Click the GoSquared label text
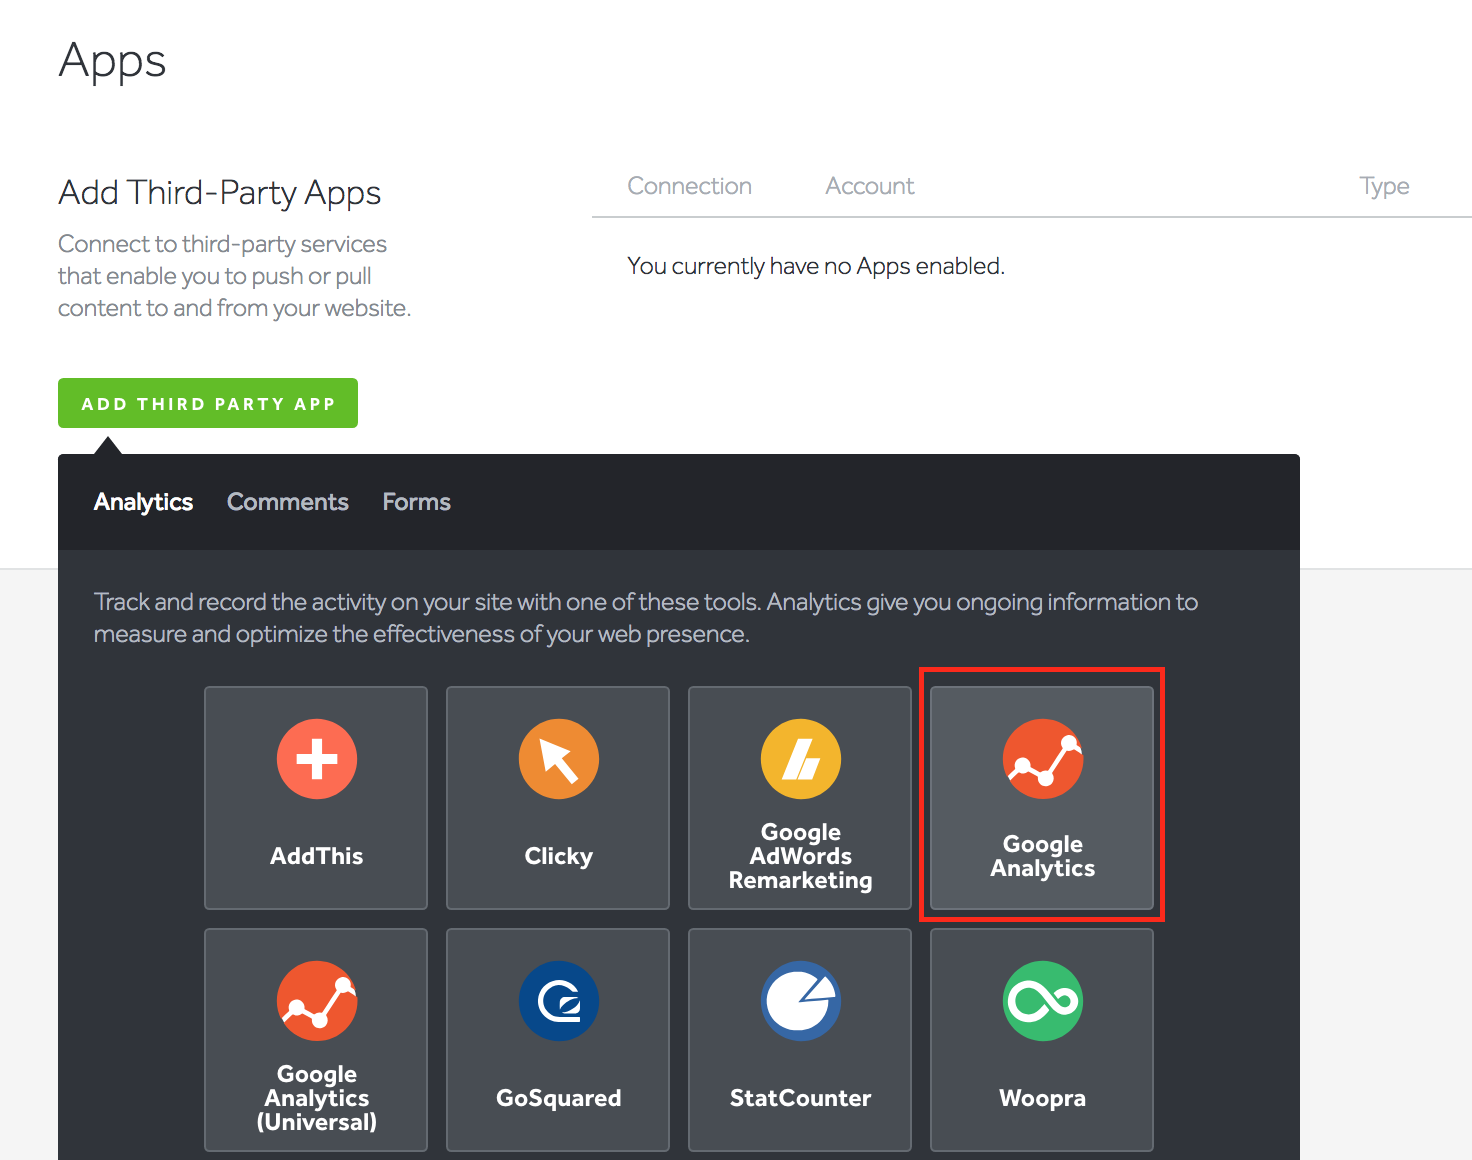1472x1160 pixels. click(559, 1099)
